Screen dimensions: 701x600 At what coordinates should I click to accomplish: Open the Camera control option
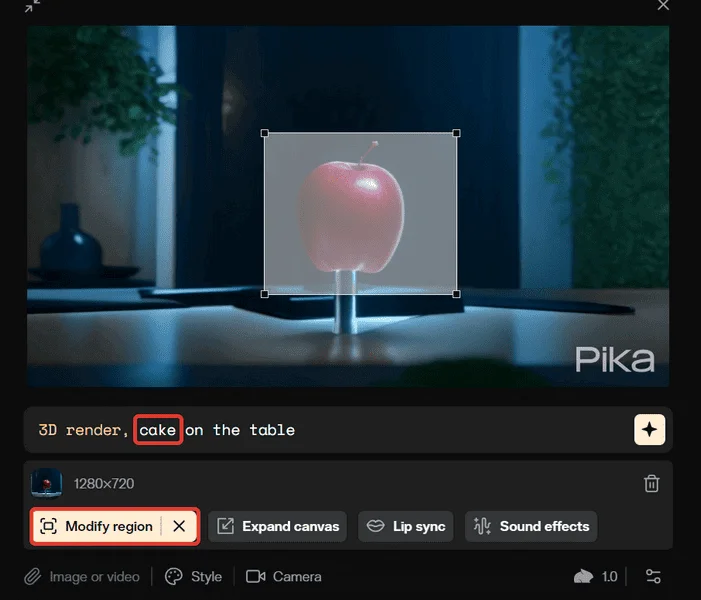283,576
